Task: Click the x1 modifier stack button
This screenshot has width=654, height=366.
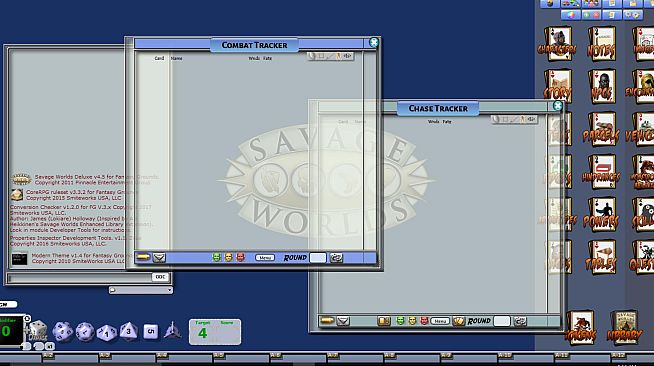Action: [x=50, y=346]
